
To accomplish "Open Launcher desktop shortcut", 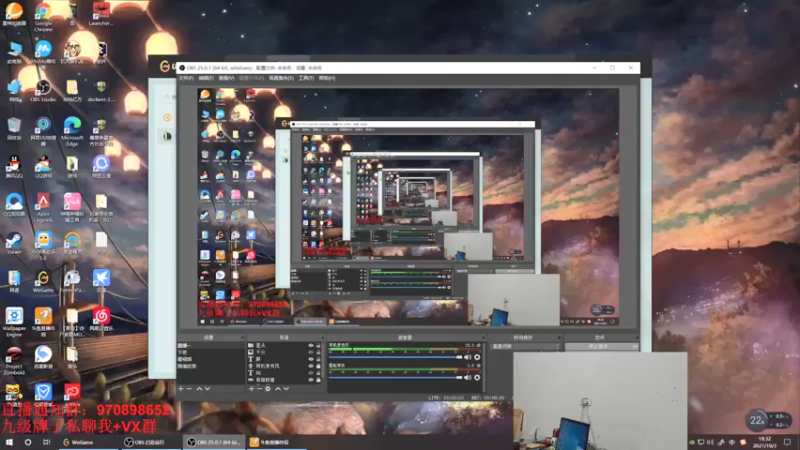I will point(101,14).
